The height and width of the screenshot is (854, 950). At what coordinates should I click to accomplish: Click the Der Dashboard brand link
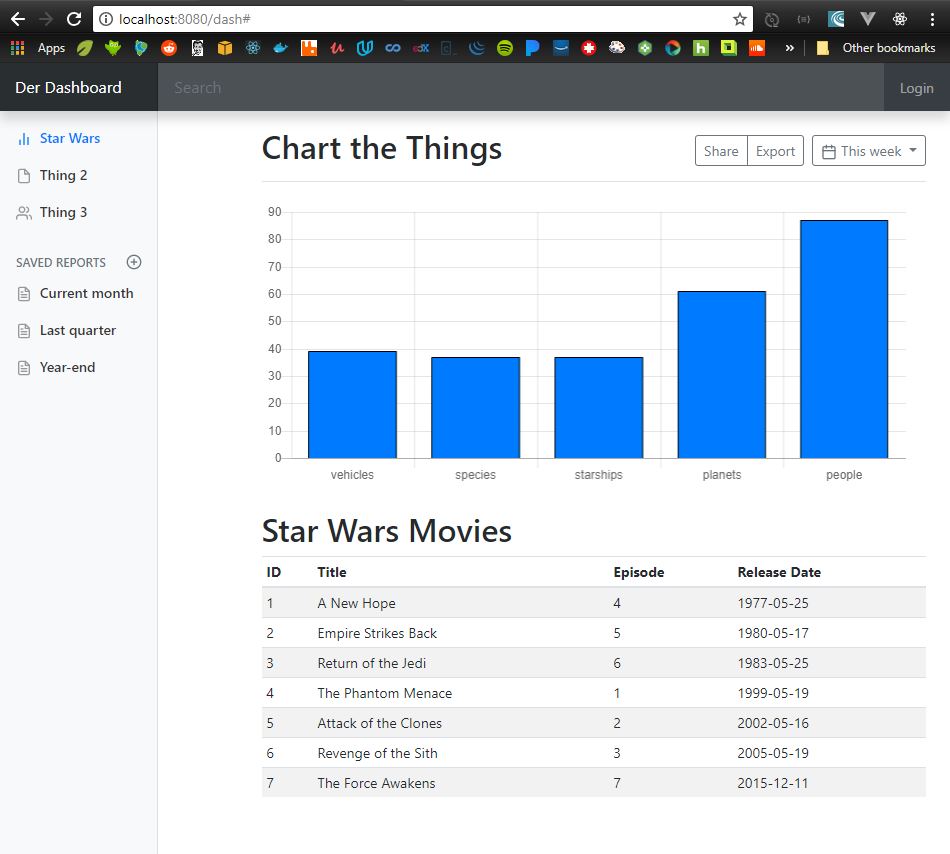pos(68,88)
